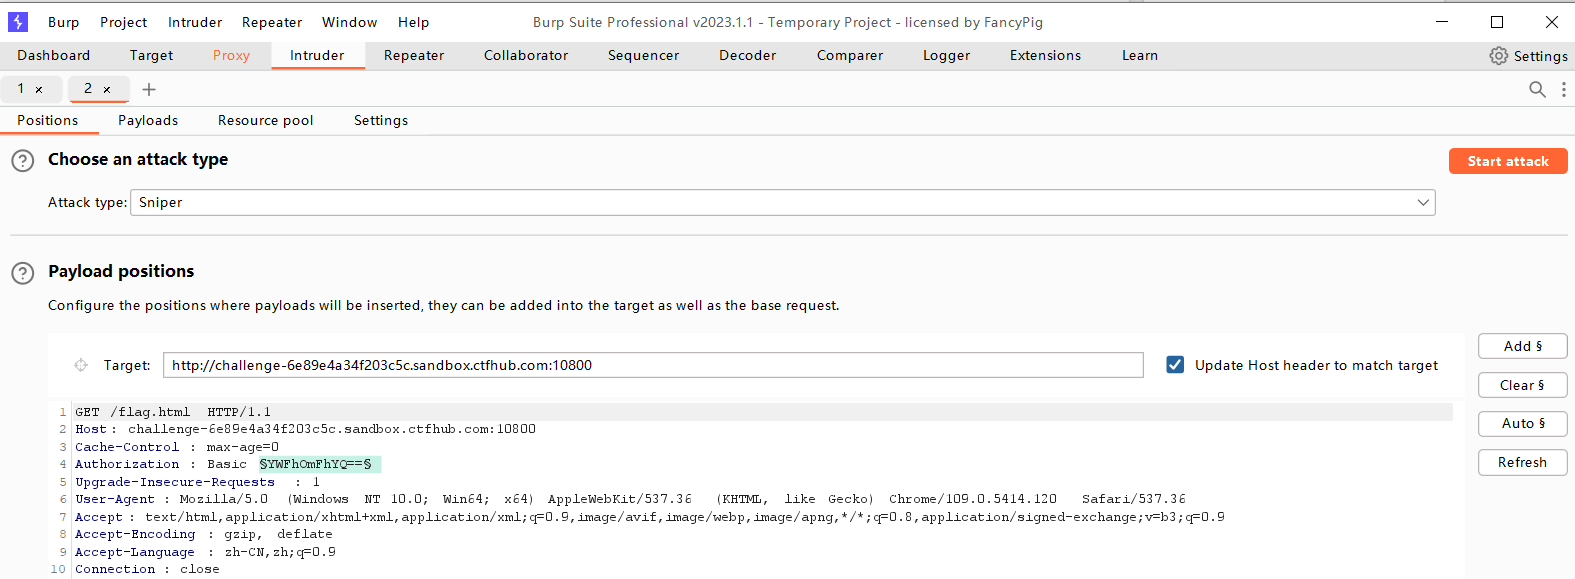This screenshot has width=1575, height=579.
Task: Click the GET /flag.html request line
Action: pos(173,412)
